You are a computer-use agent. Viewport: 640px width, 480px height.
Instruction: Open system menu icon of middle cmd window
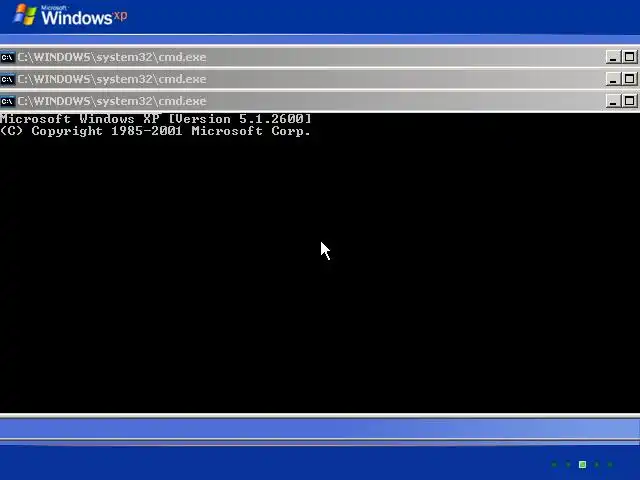pos(8,79)
